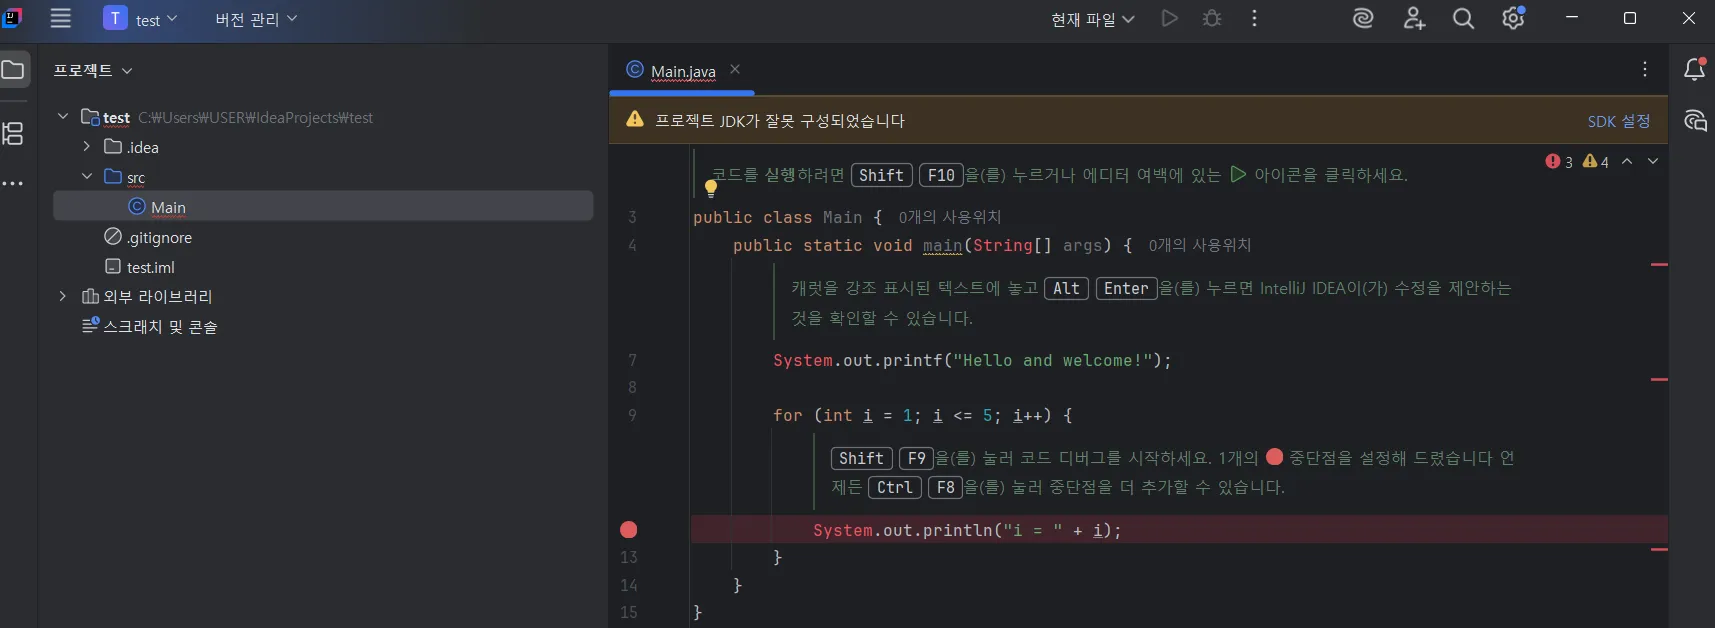Screen dimensions: 1715x628
Task: Toggle the Project tool window folder icon
Action: point(13,70)
